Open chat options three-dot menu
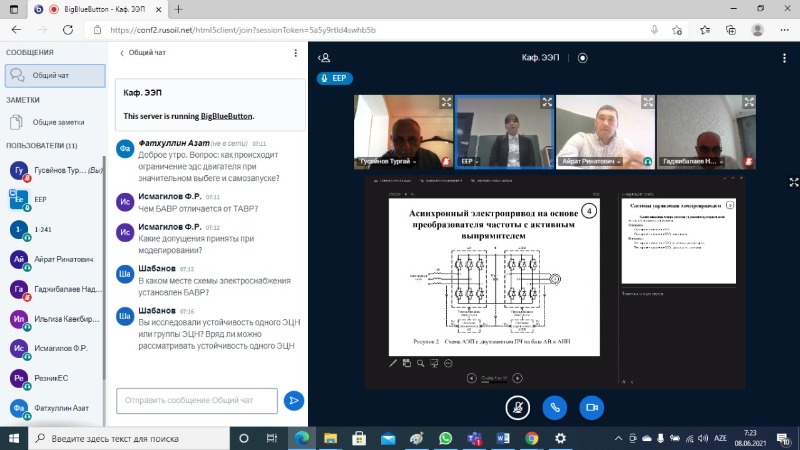The image size is (800, 450). [x=296, y=53]
